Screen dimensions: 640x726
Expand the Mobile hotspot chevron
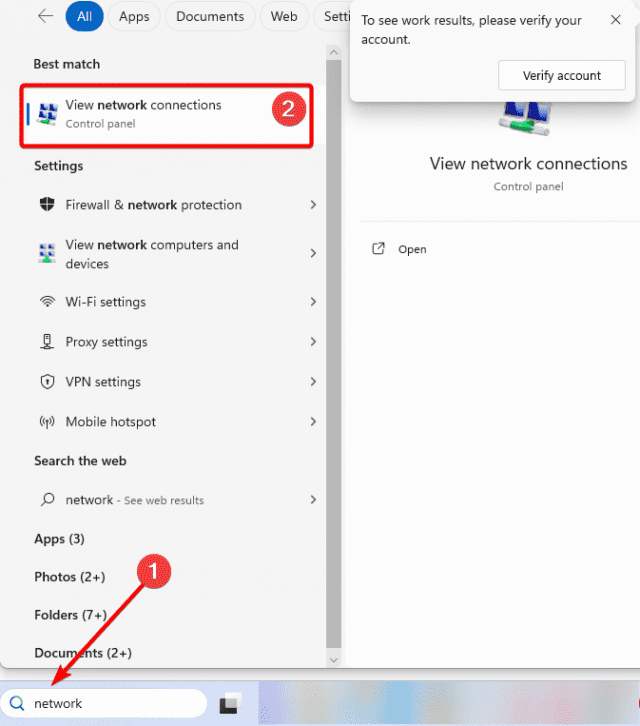click(x=313, y=422)
